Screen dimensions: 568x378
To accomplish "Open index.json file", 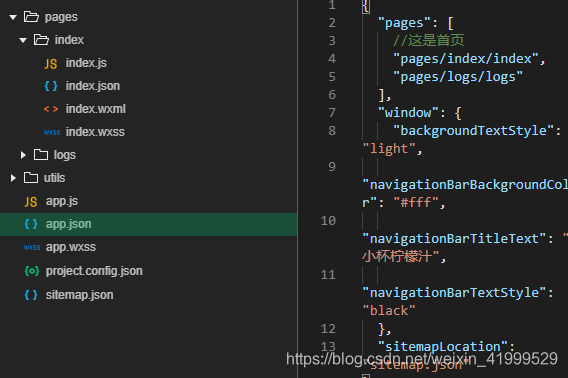I will click(x=93, y=86).
